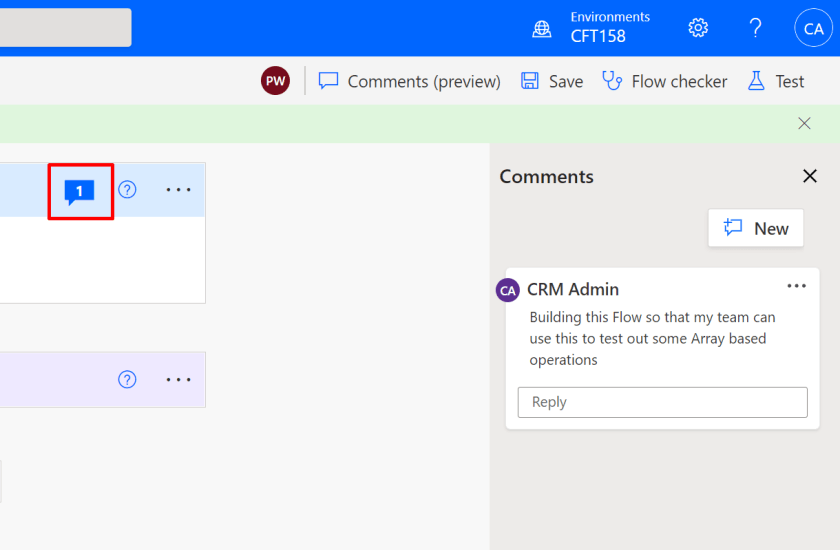The height and width of the screenshot is (550, 840).
Task: Click the CRM Admin avatar in the comment
Action: pos(508,290)
